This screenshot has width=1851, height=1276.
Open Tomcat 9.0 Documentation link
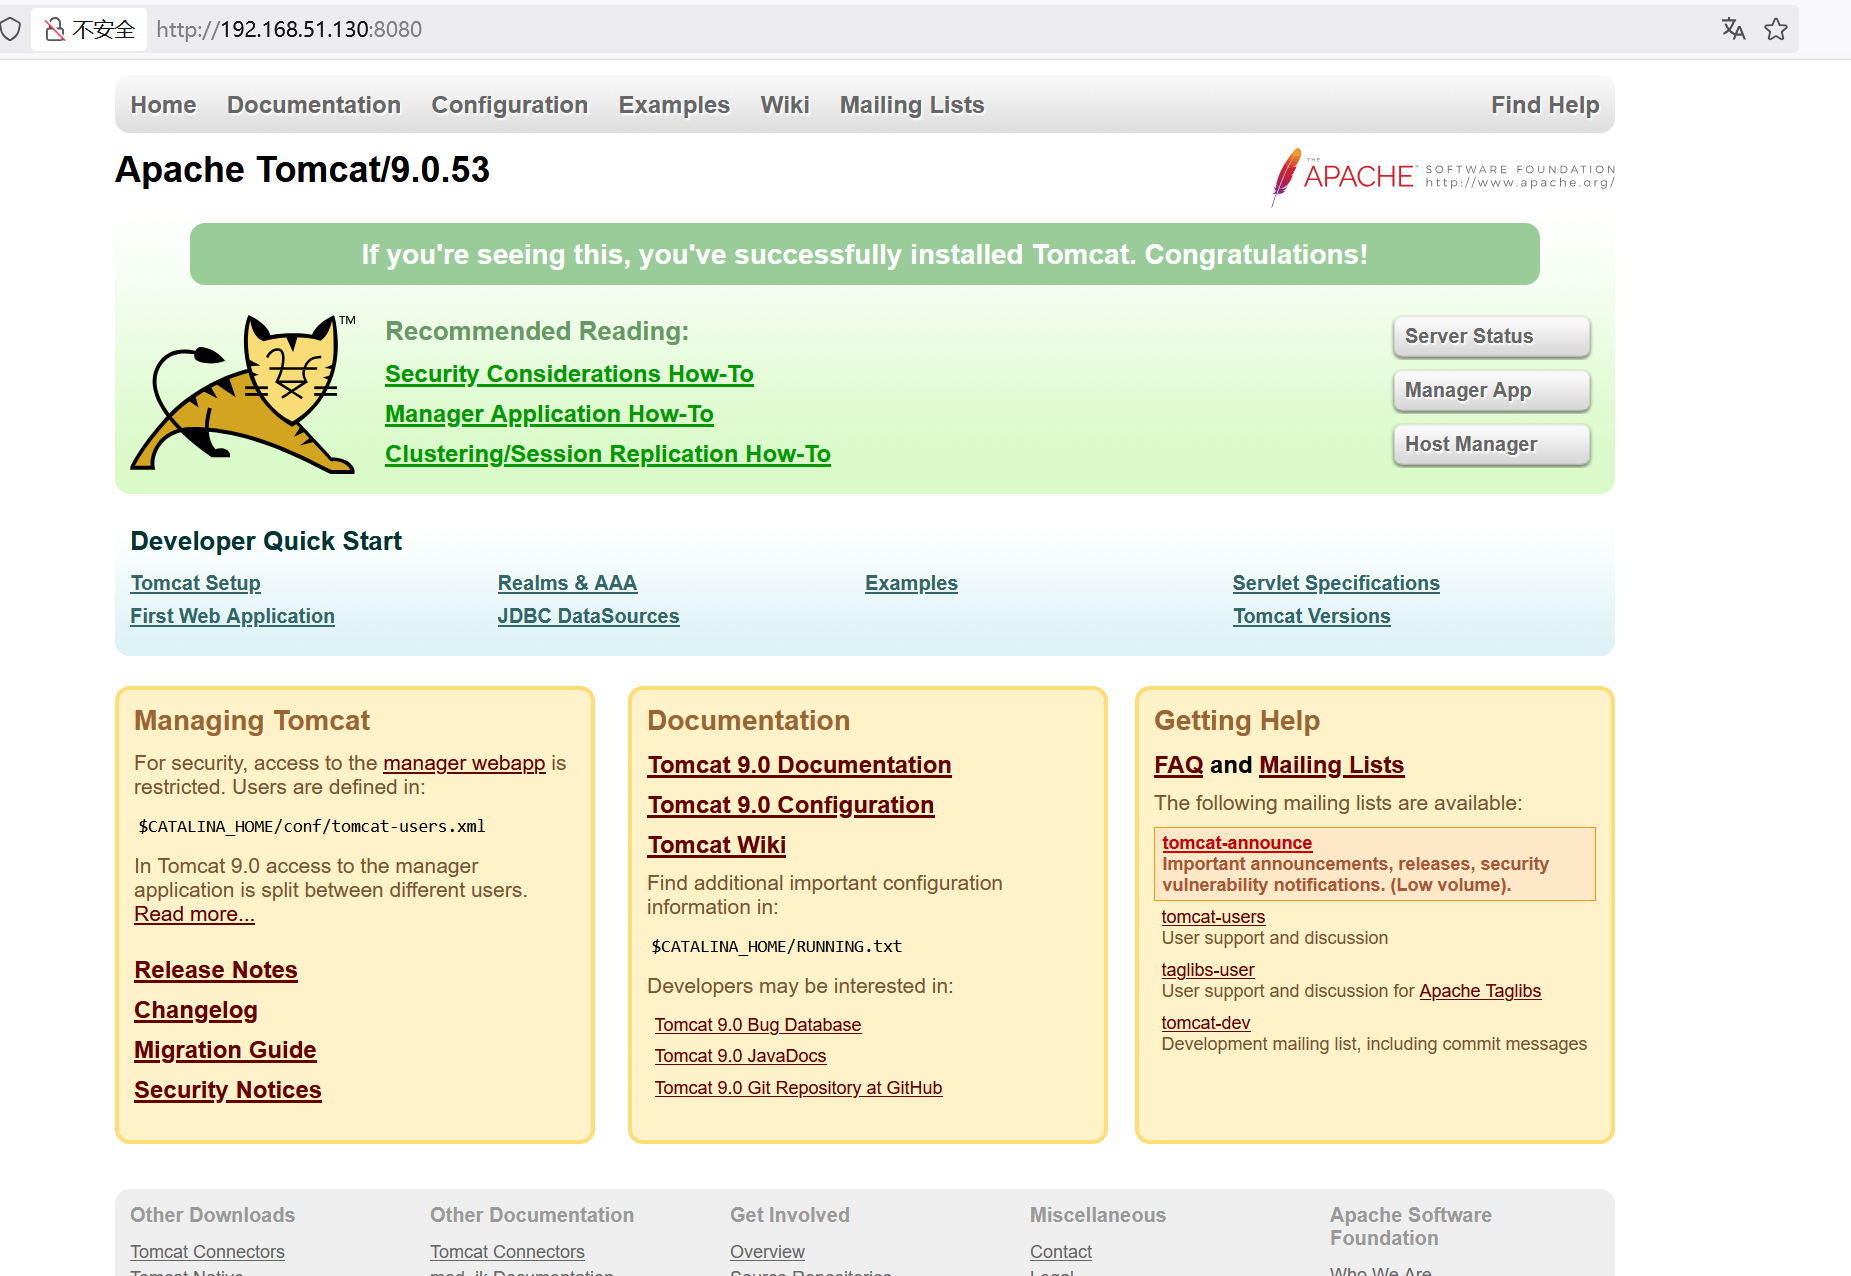tap(799, 765)
